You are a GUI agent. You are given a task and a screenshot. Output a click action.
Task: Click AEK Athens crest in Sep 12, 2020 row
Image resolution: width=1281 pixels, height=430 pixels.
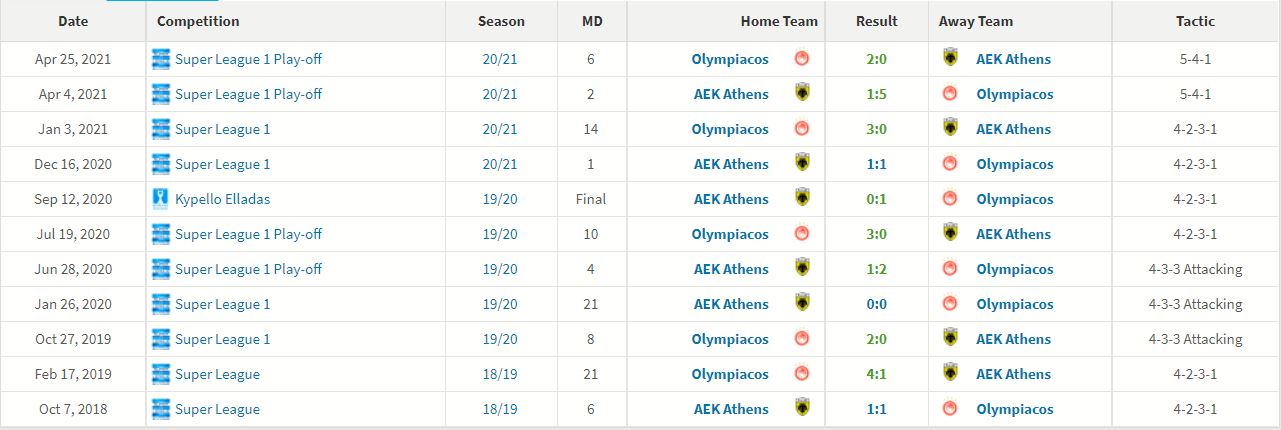(802, 199)
